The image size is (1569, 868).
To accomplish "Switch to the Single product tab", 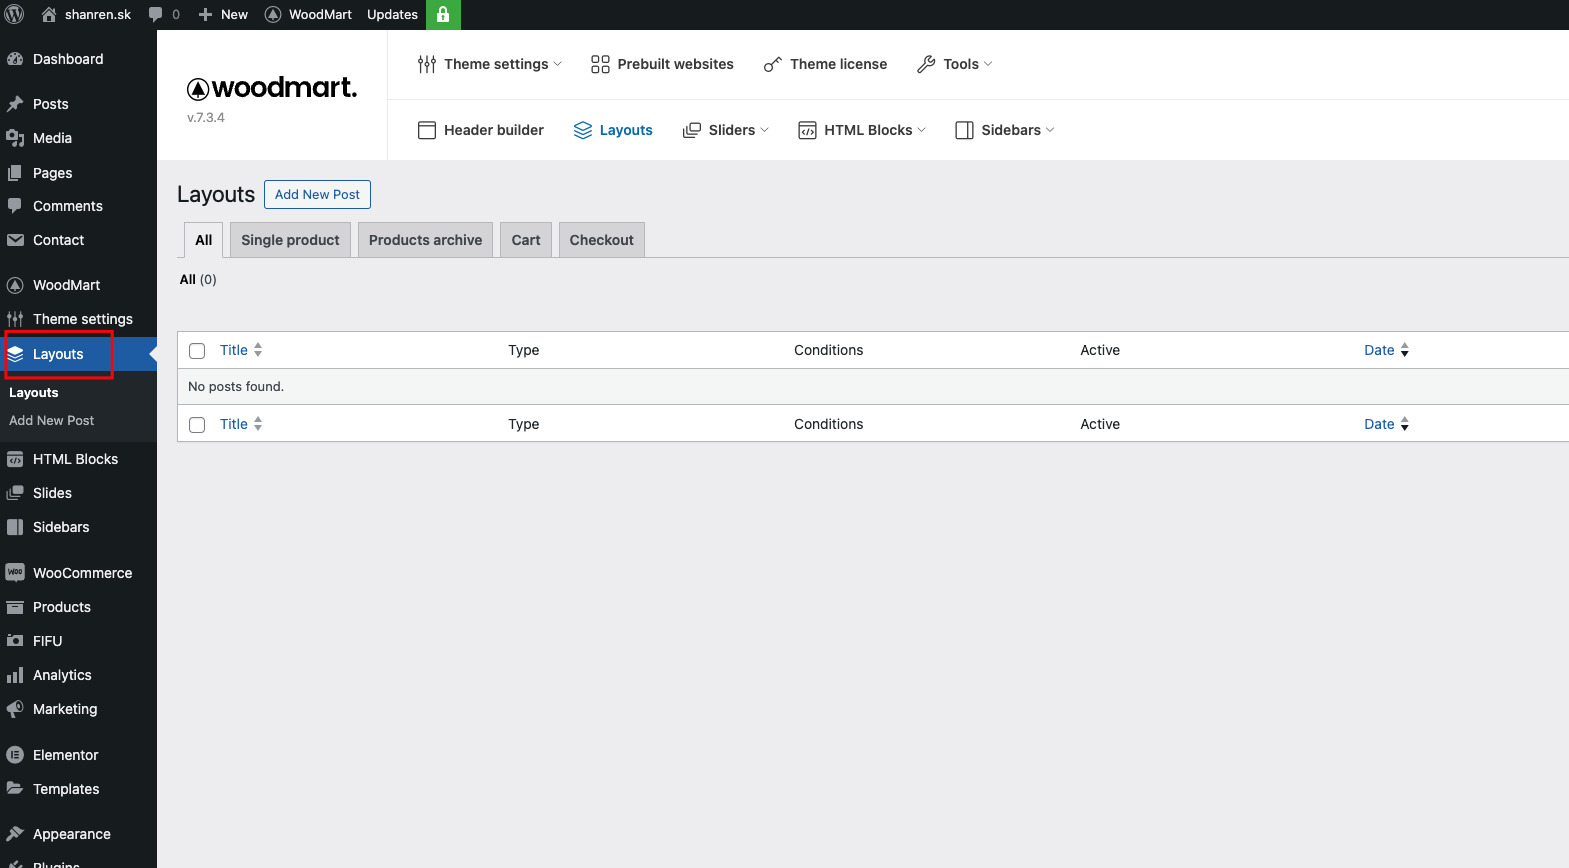I will click(x=290, y=240).
